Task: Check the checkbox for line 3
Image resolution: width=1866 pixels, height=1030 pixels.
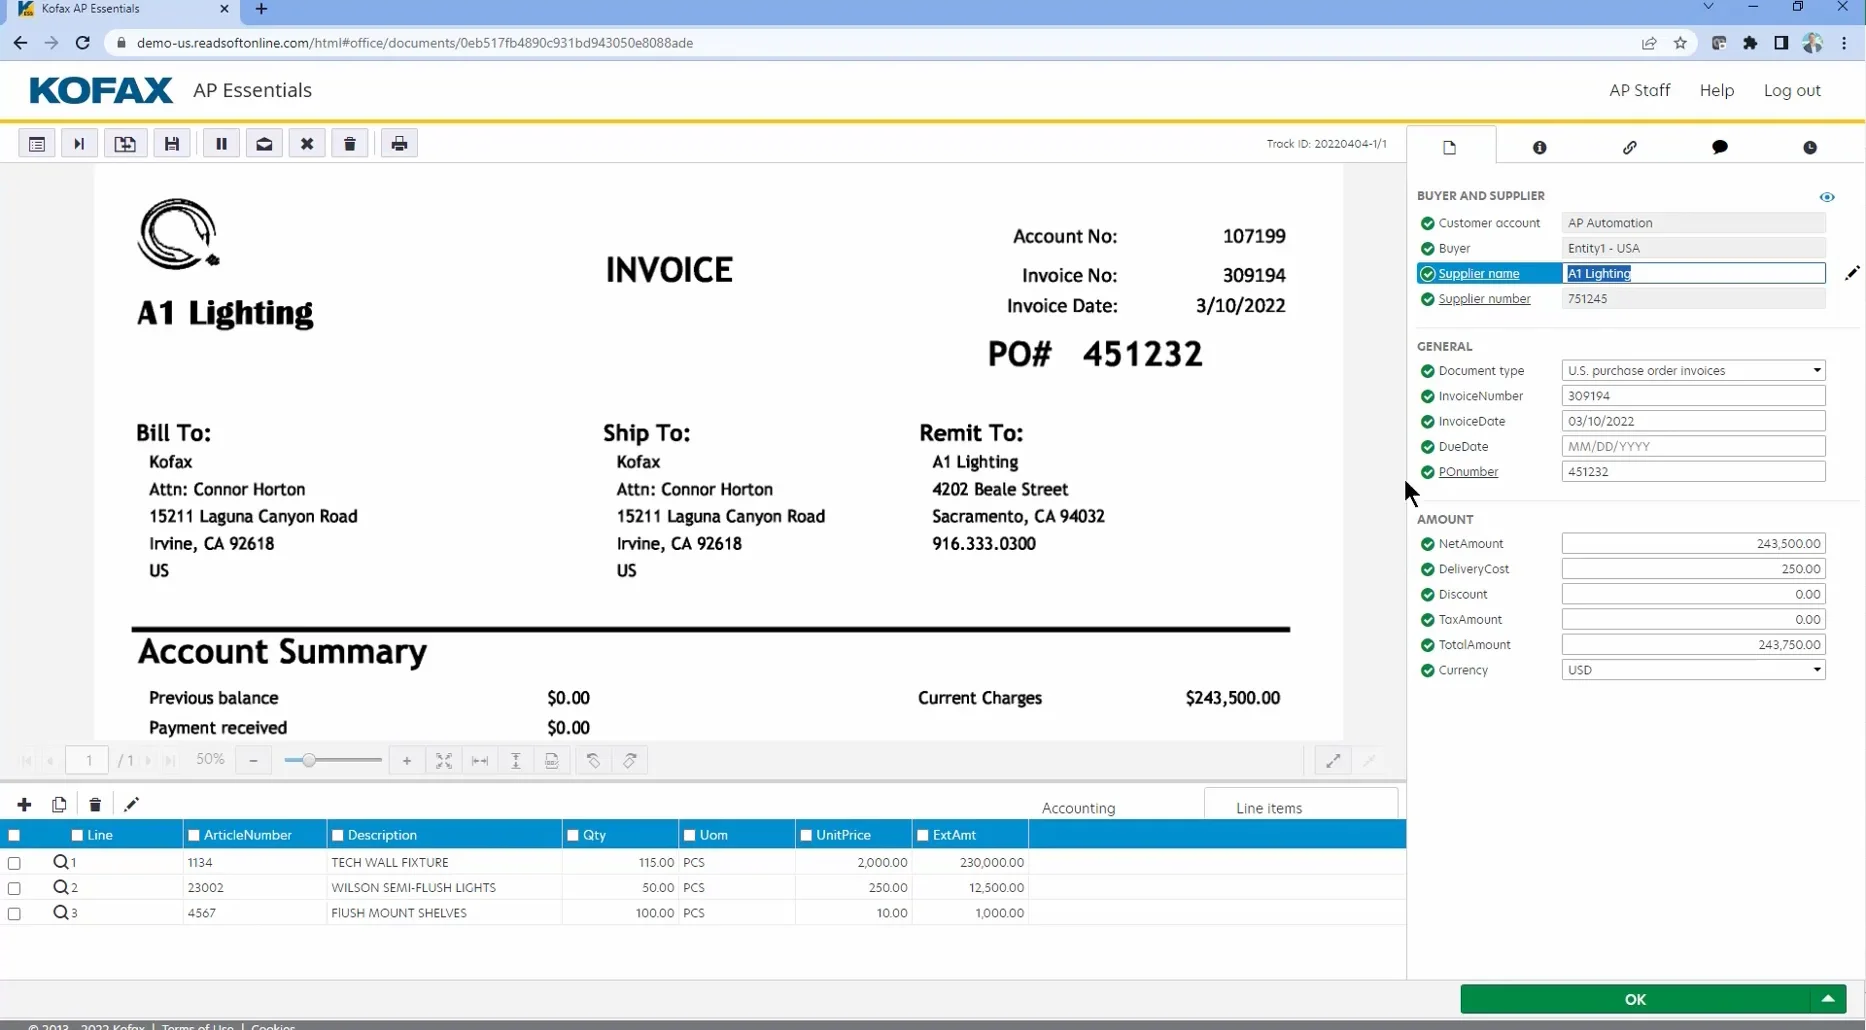Action: tap(14, 913)
